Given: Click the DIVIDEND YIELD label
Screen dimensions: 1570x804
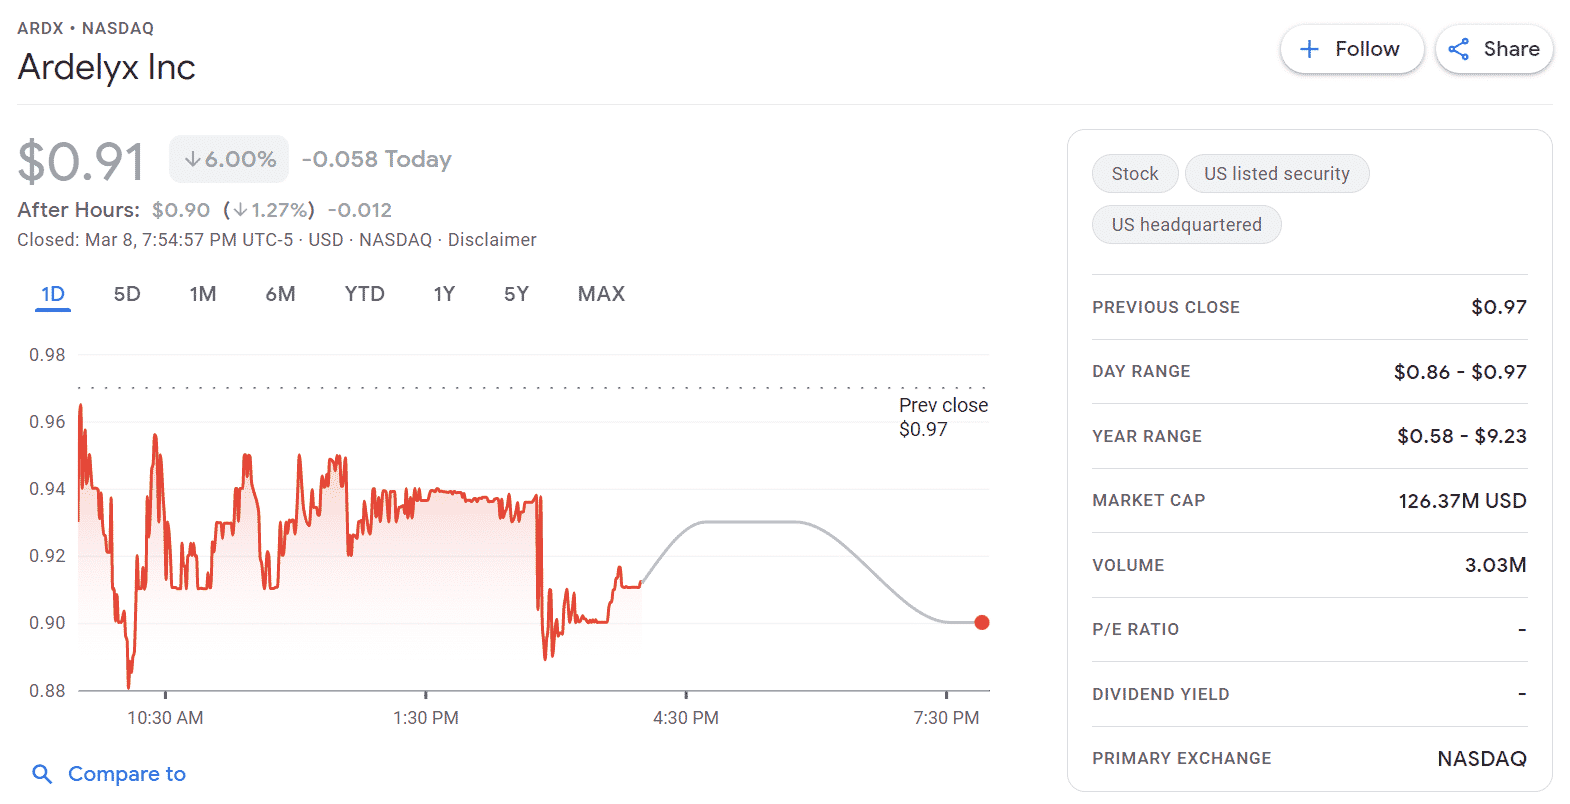Looking at the screenshot, I should [1161, 694].
